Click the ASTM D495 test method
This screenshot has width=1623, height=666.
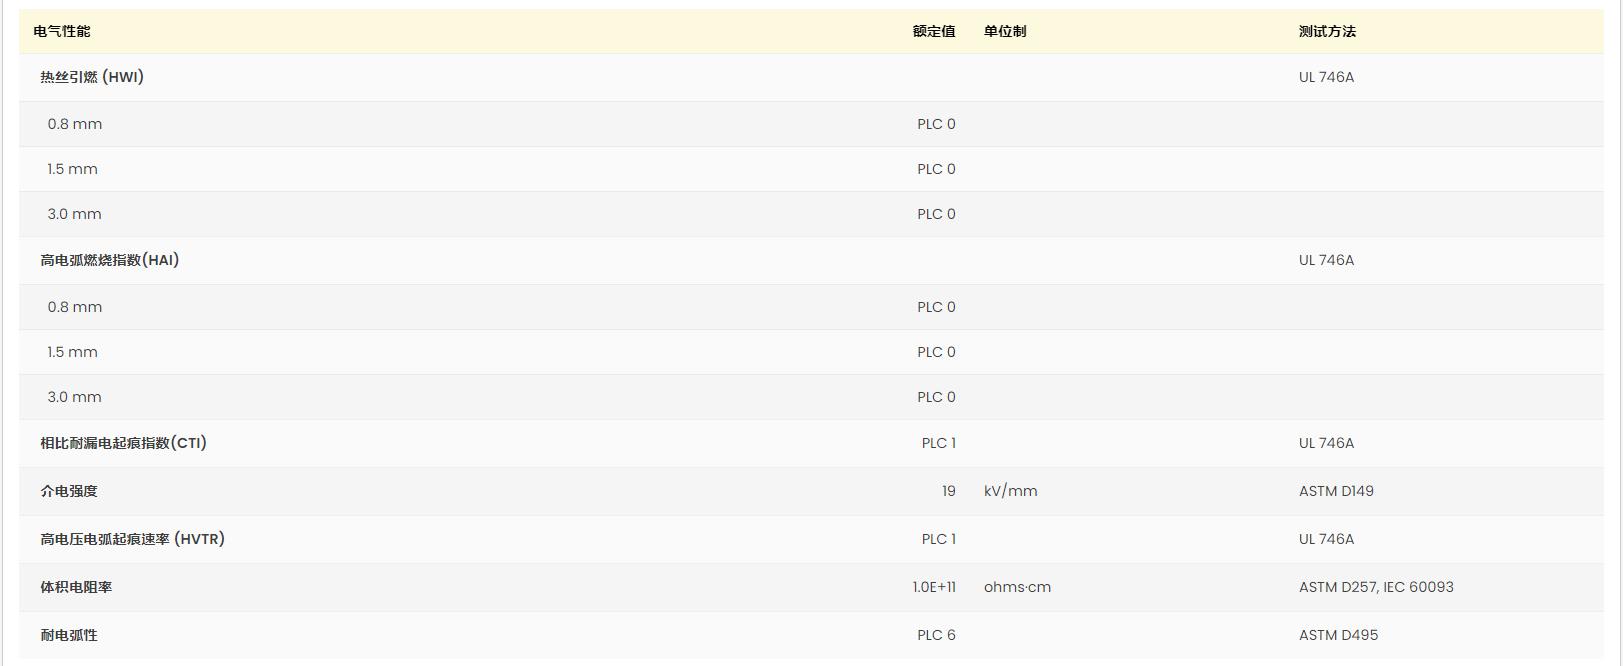1338,635
